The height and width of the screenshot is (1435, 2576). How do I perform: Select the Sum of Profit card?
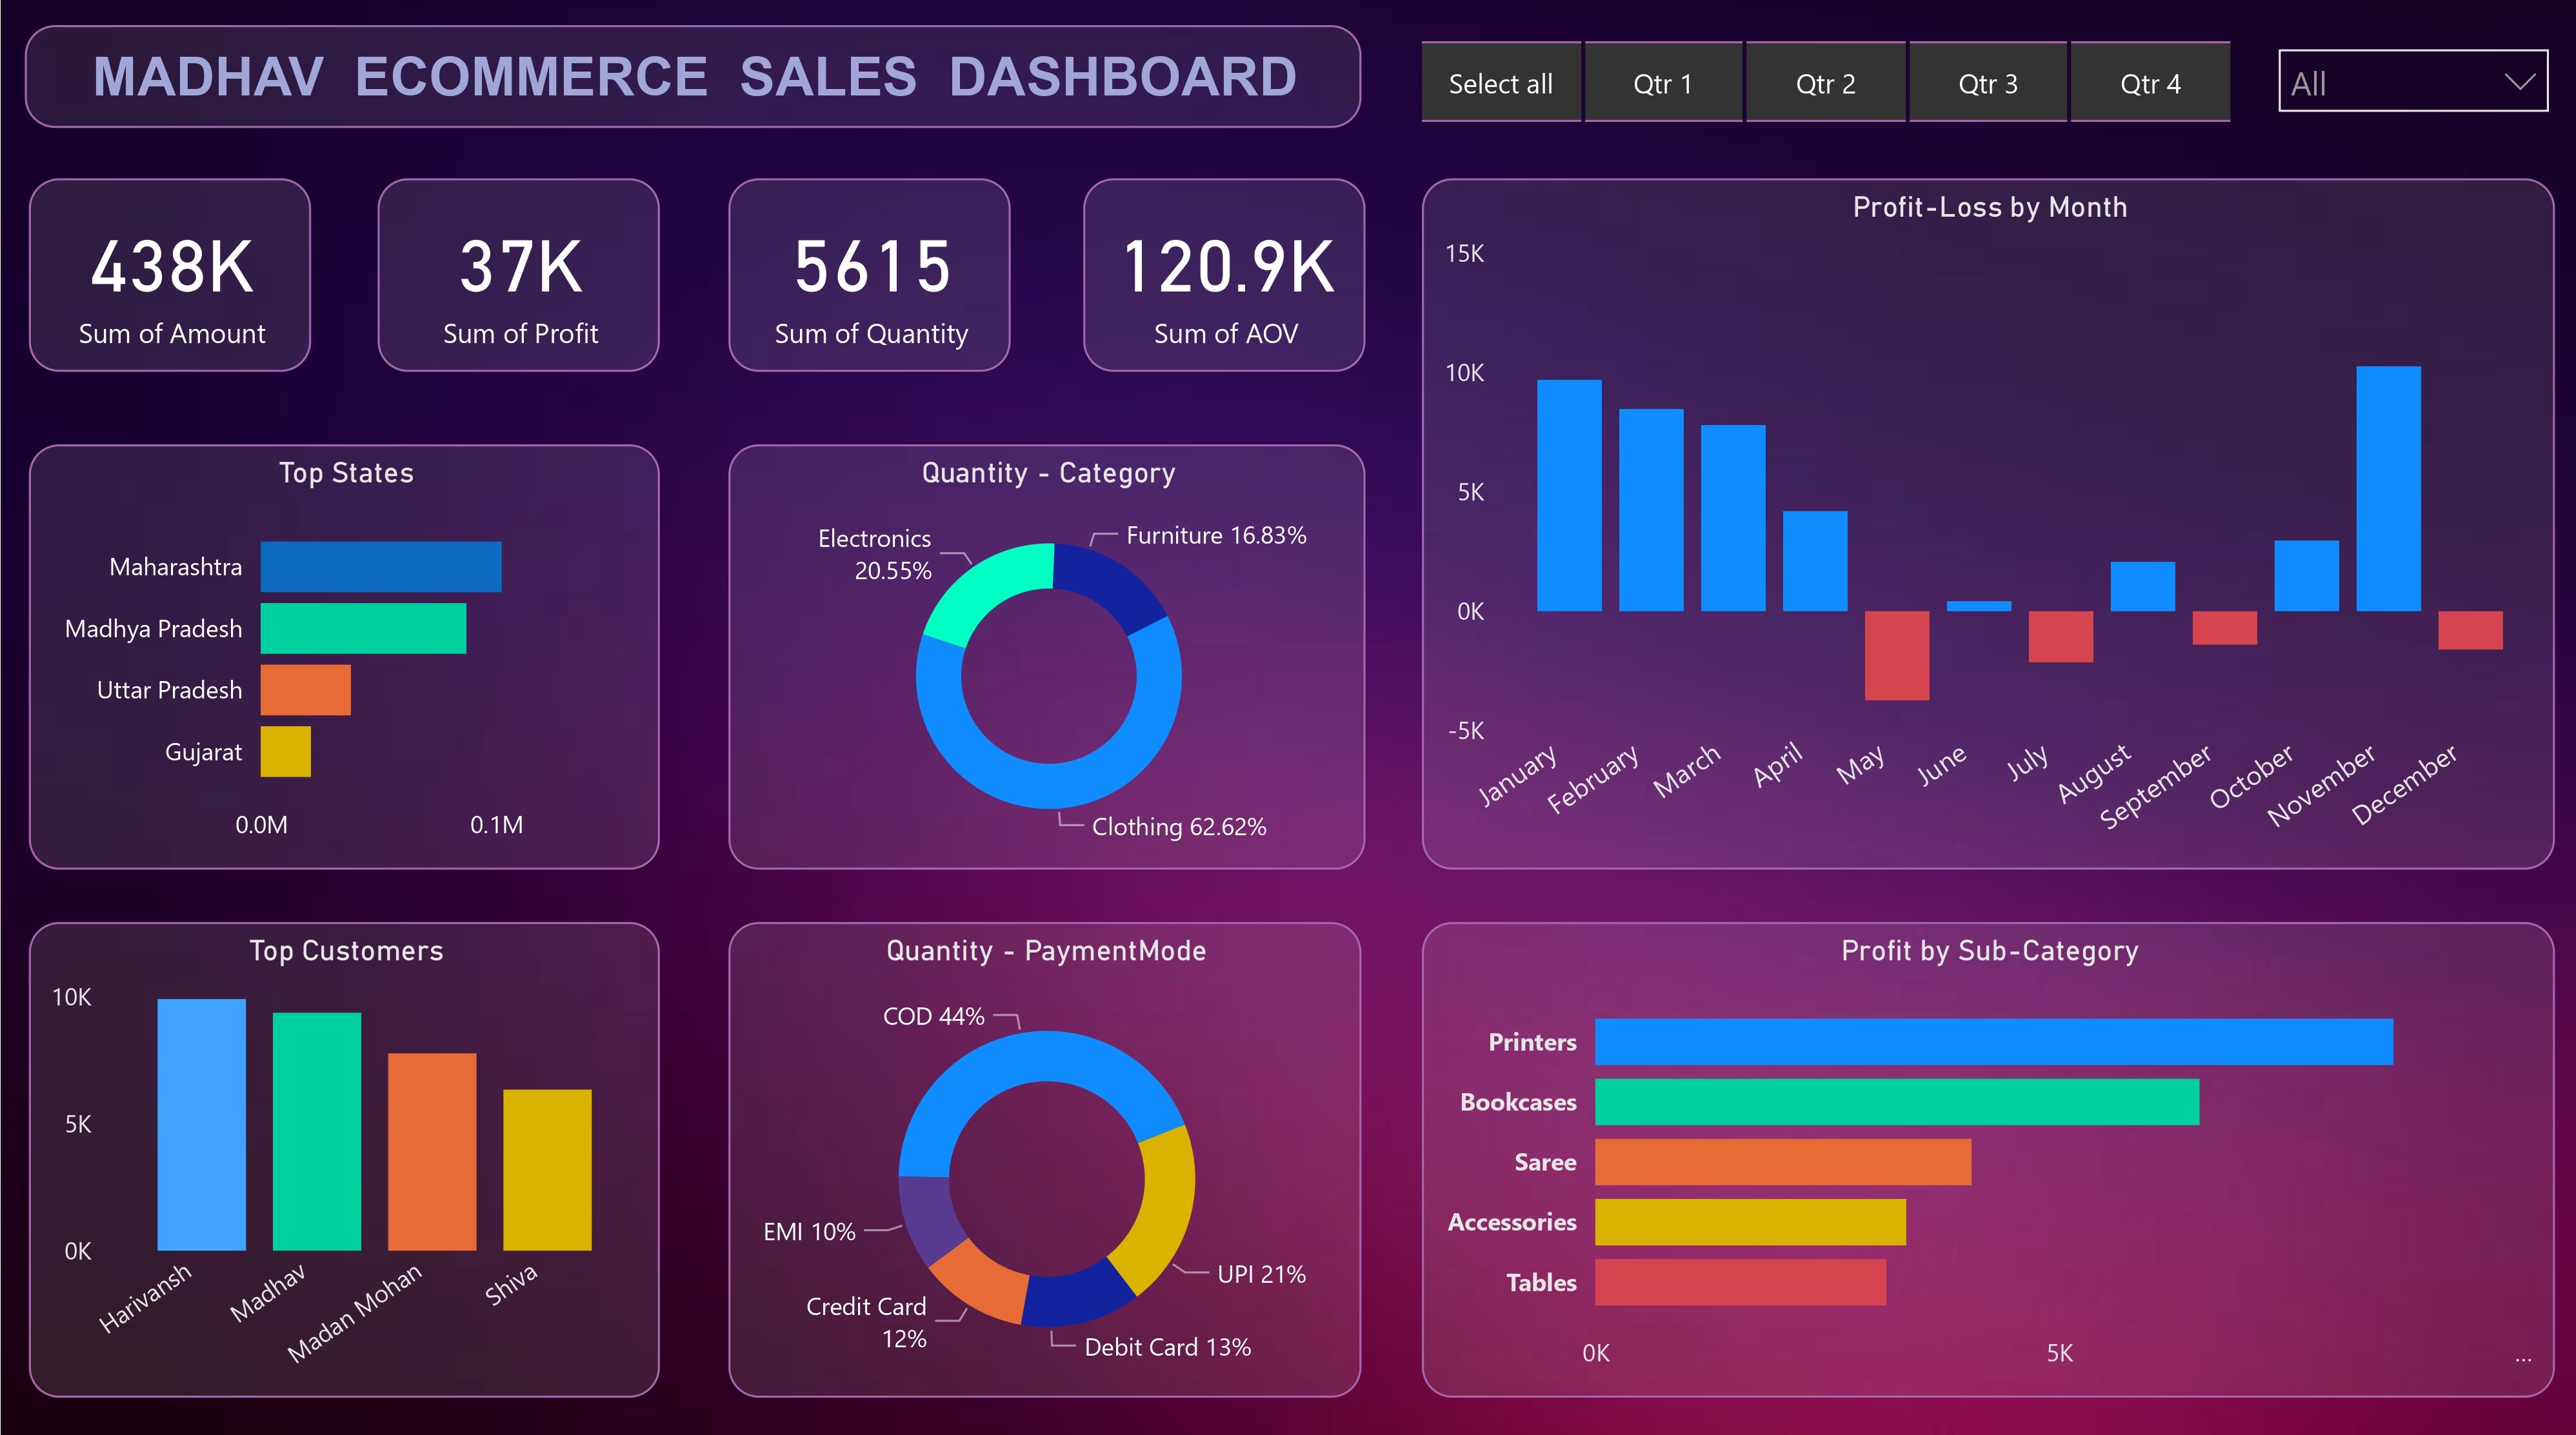click(x=518, y=275)
